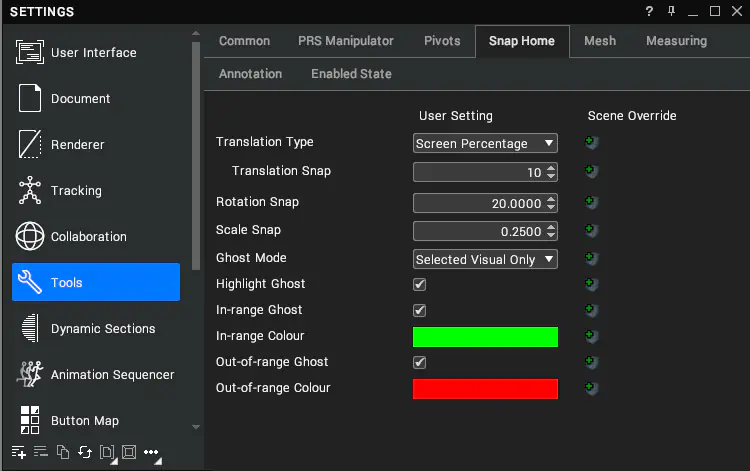
Task: Add scene override for Translation Snap
Action: [x=591, y=171]
